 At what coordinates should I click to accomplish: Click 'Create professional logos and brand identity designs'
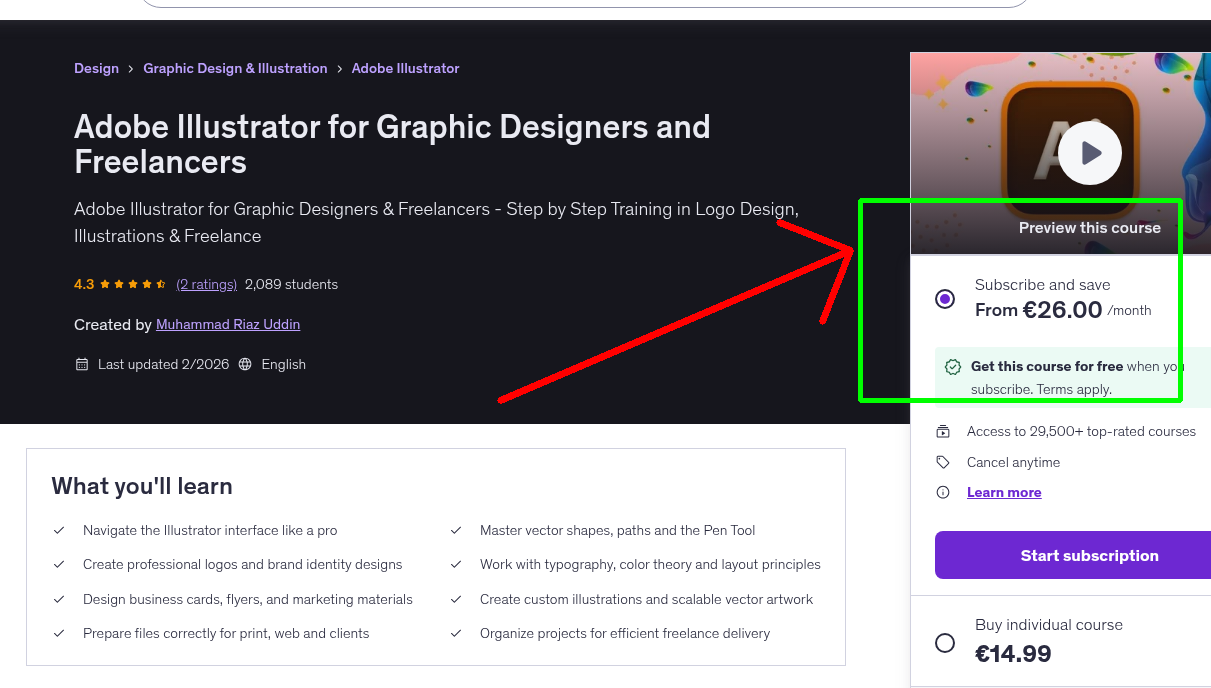tap(242, 564)
